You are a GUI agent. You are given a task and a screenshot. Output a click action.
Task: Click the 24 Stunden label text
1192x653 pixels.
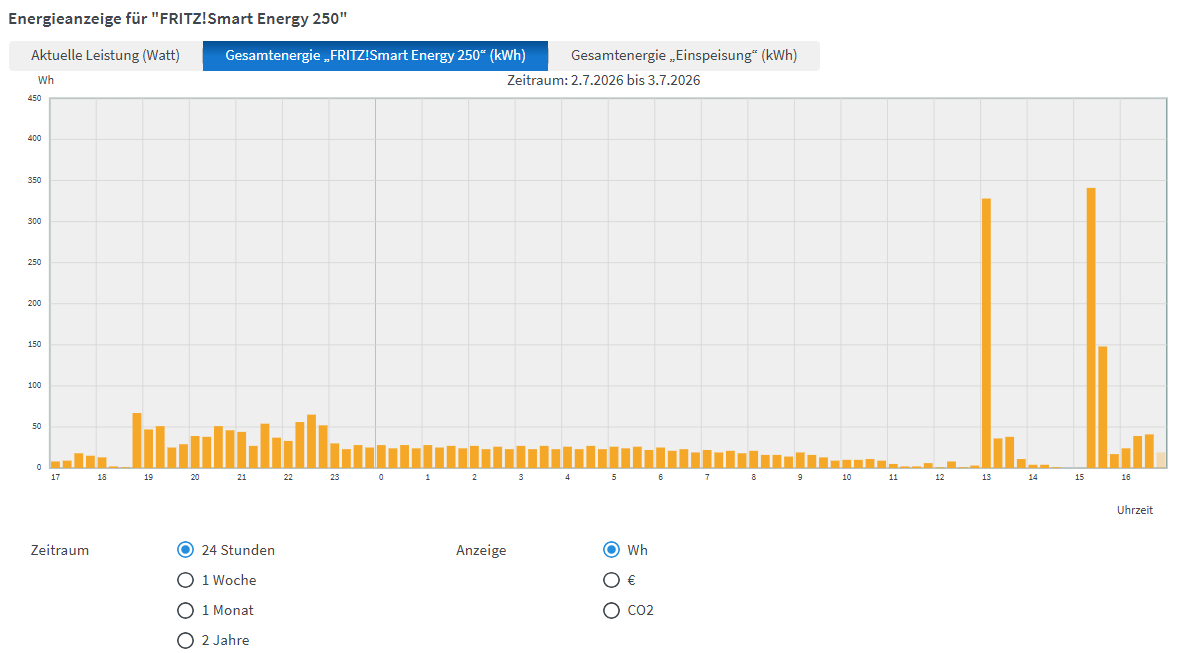(x=238, y=550)
